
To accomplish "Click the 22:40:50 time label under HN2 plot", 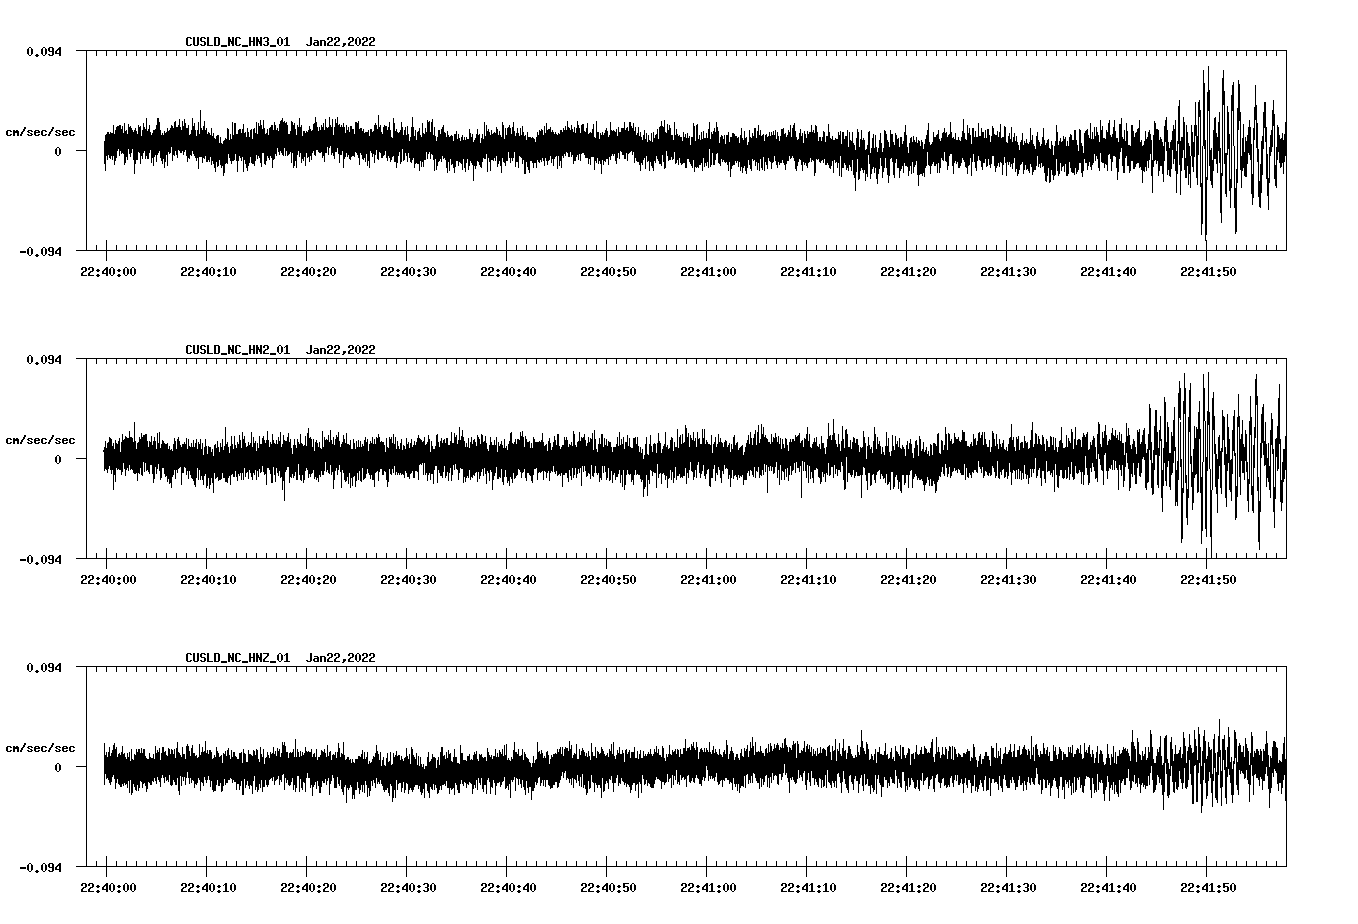I will pos(608,580).
